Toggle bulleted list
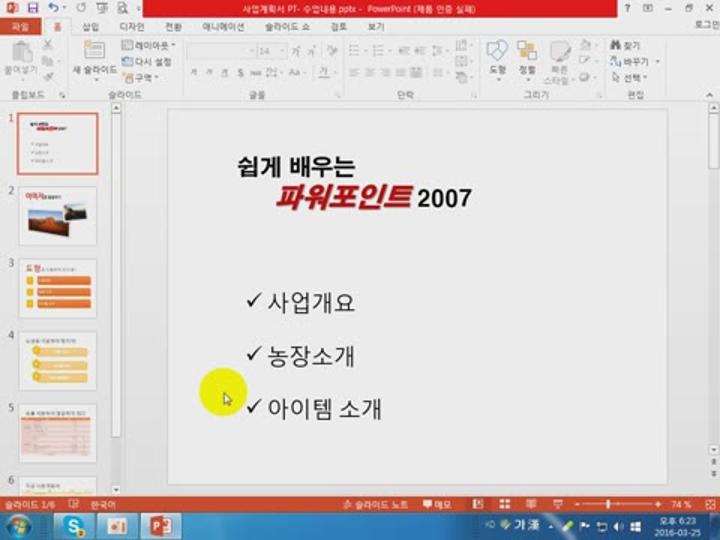720x540 pixels. [356, 51]
